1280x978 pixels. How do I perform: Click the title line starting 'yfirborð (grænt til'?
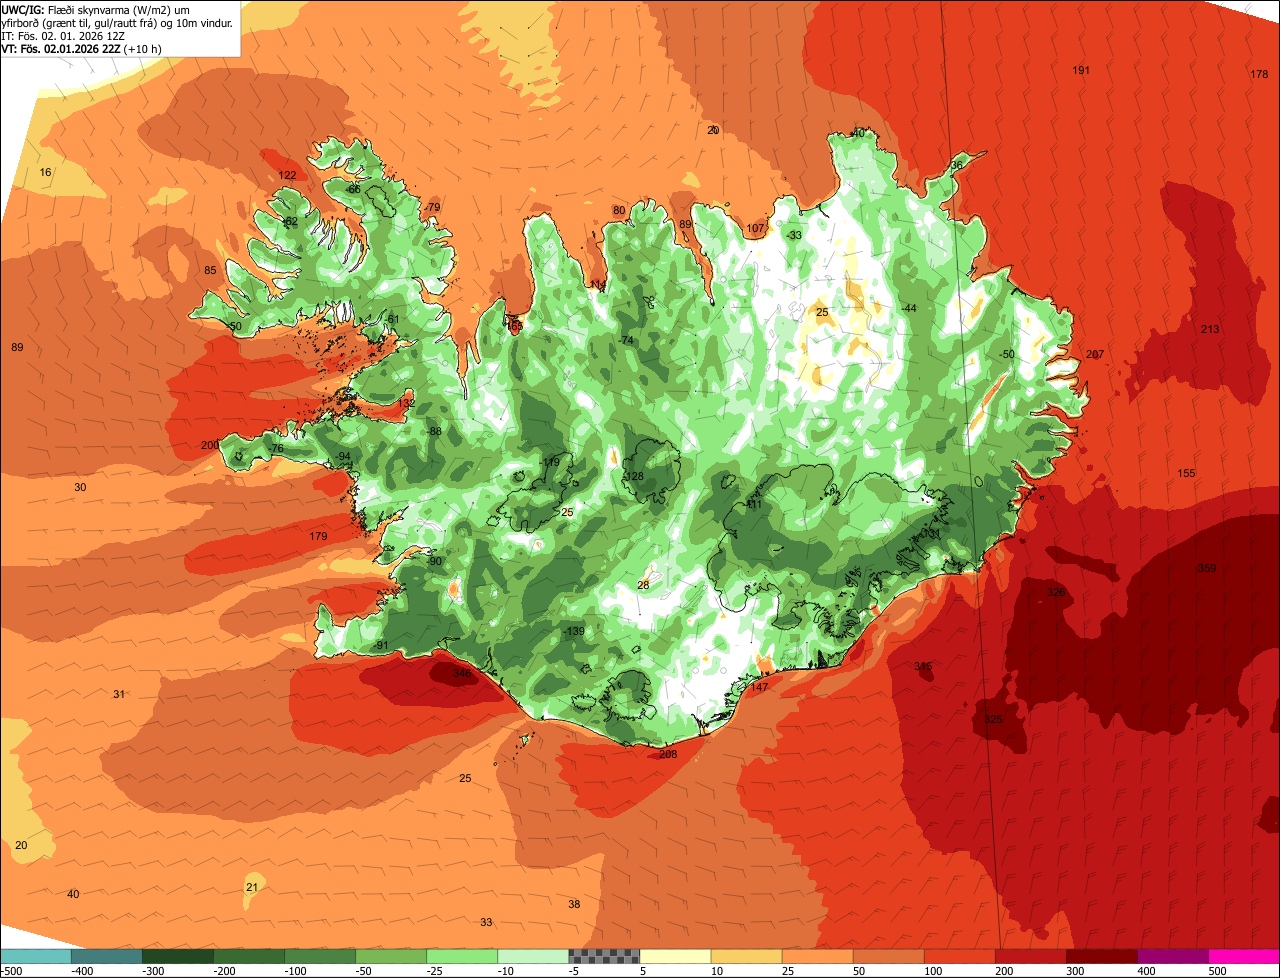click(x=118, y=22)
